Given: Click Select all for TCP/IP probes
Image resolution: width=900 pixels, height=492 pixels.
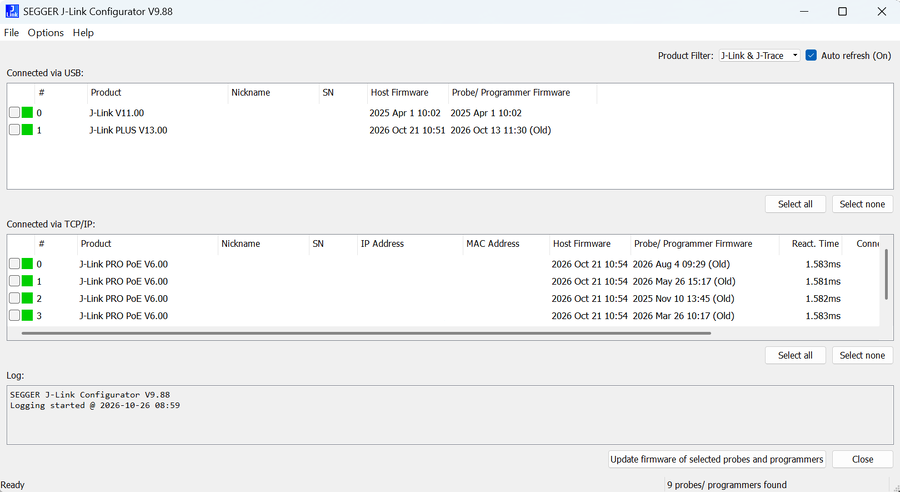Looking at the screenshot, I should pyautogui.click(x=795, y=355).
